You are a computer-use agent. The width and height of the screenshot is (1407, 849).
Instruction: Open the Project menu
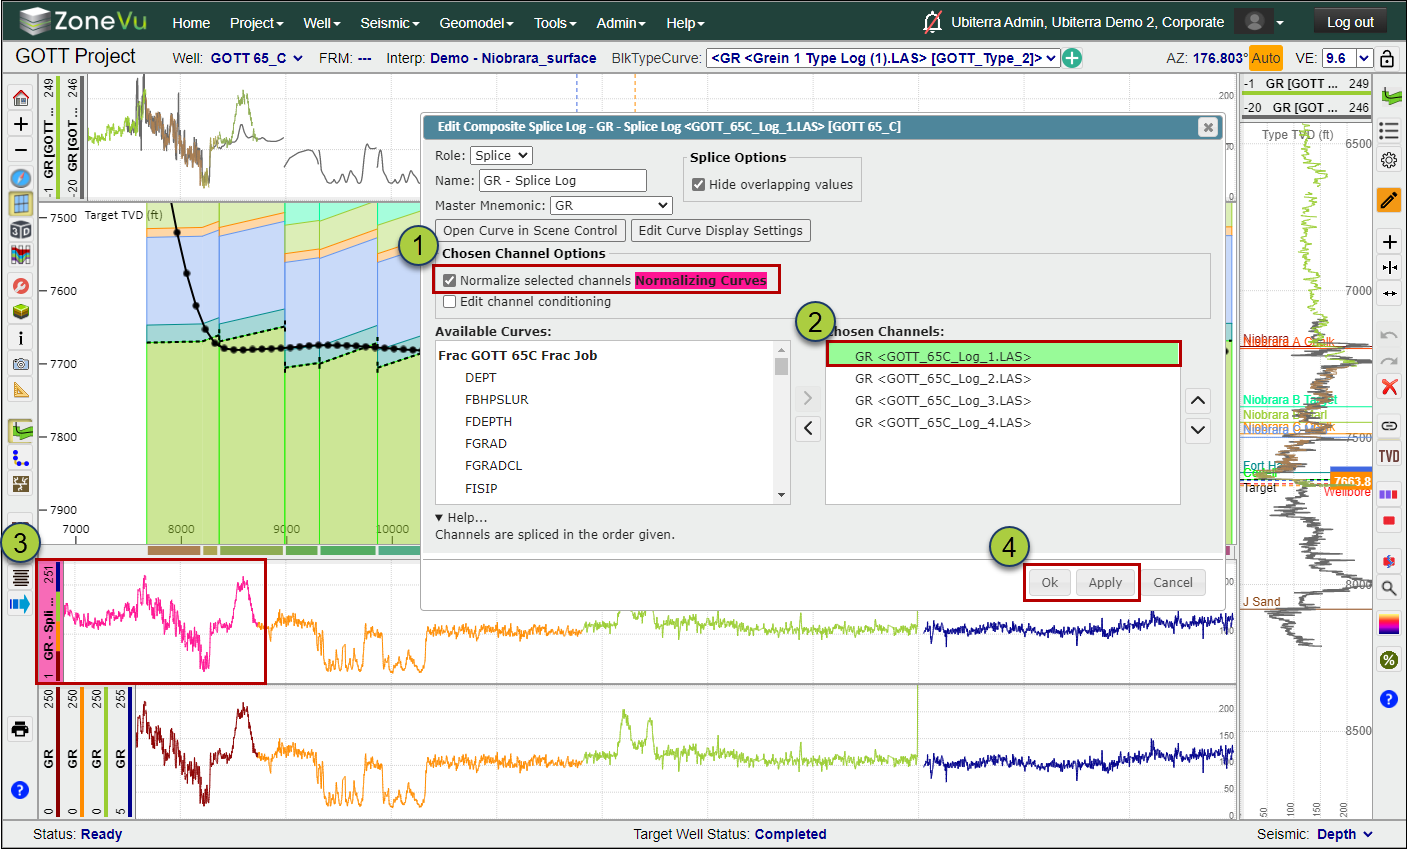pos(256,23)
